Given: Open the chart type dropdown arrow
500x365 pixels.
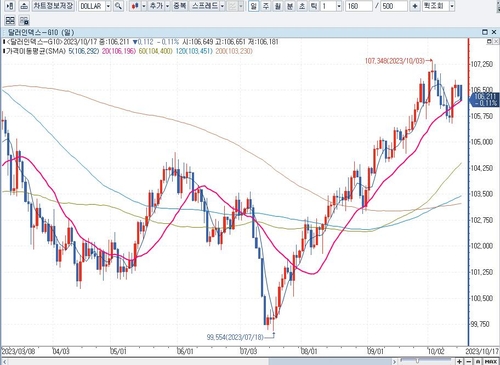Looking at the screenshot, I should (144, 6).
